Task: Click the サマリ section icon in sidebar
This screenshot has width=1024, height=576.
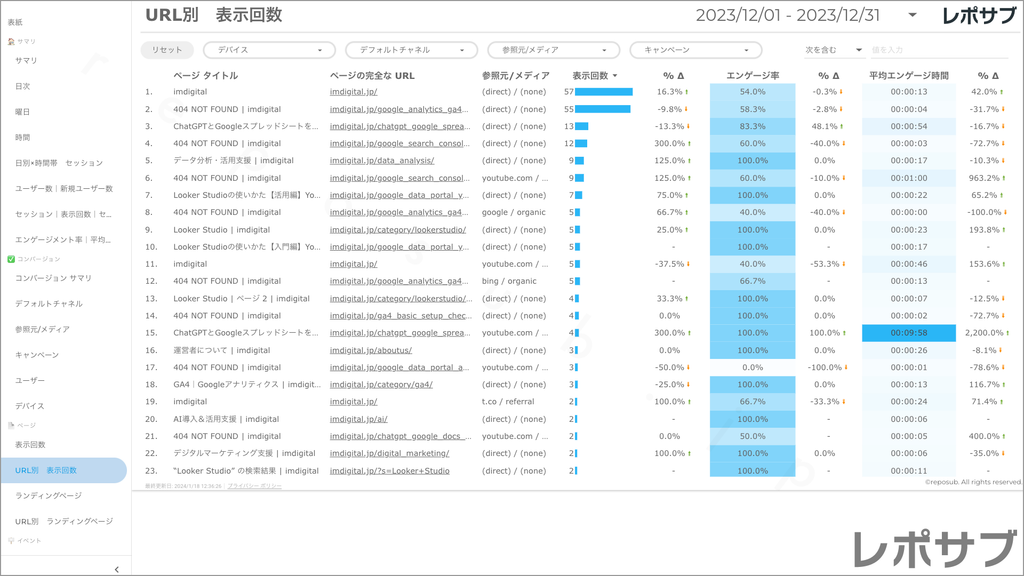Action: coord(11,42)
